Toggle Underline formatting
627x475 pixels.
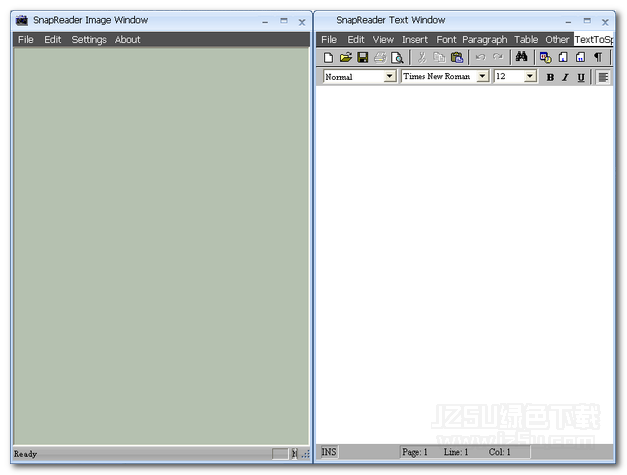click(581, 77)
